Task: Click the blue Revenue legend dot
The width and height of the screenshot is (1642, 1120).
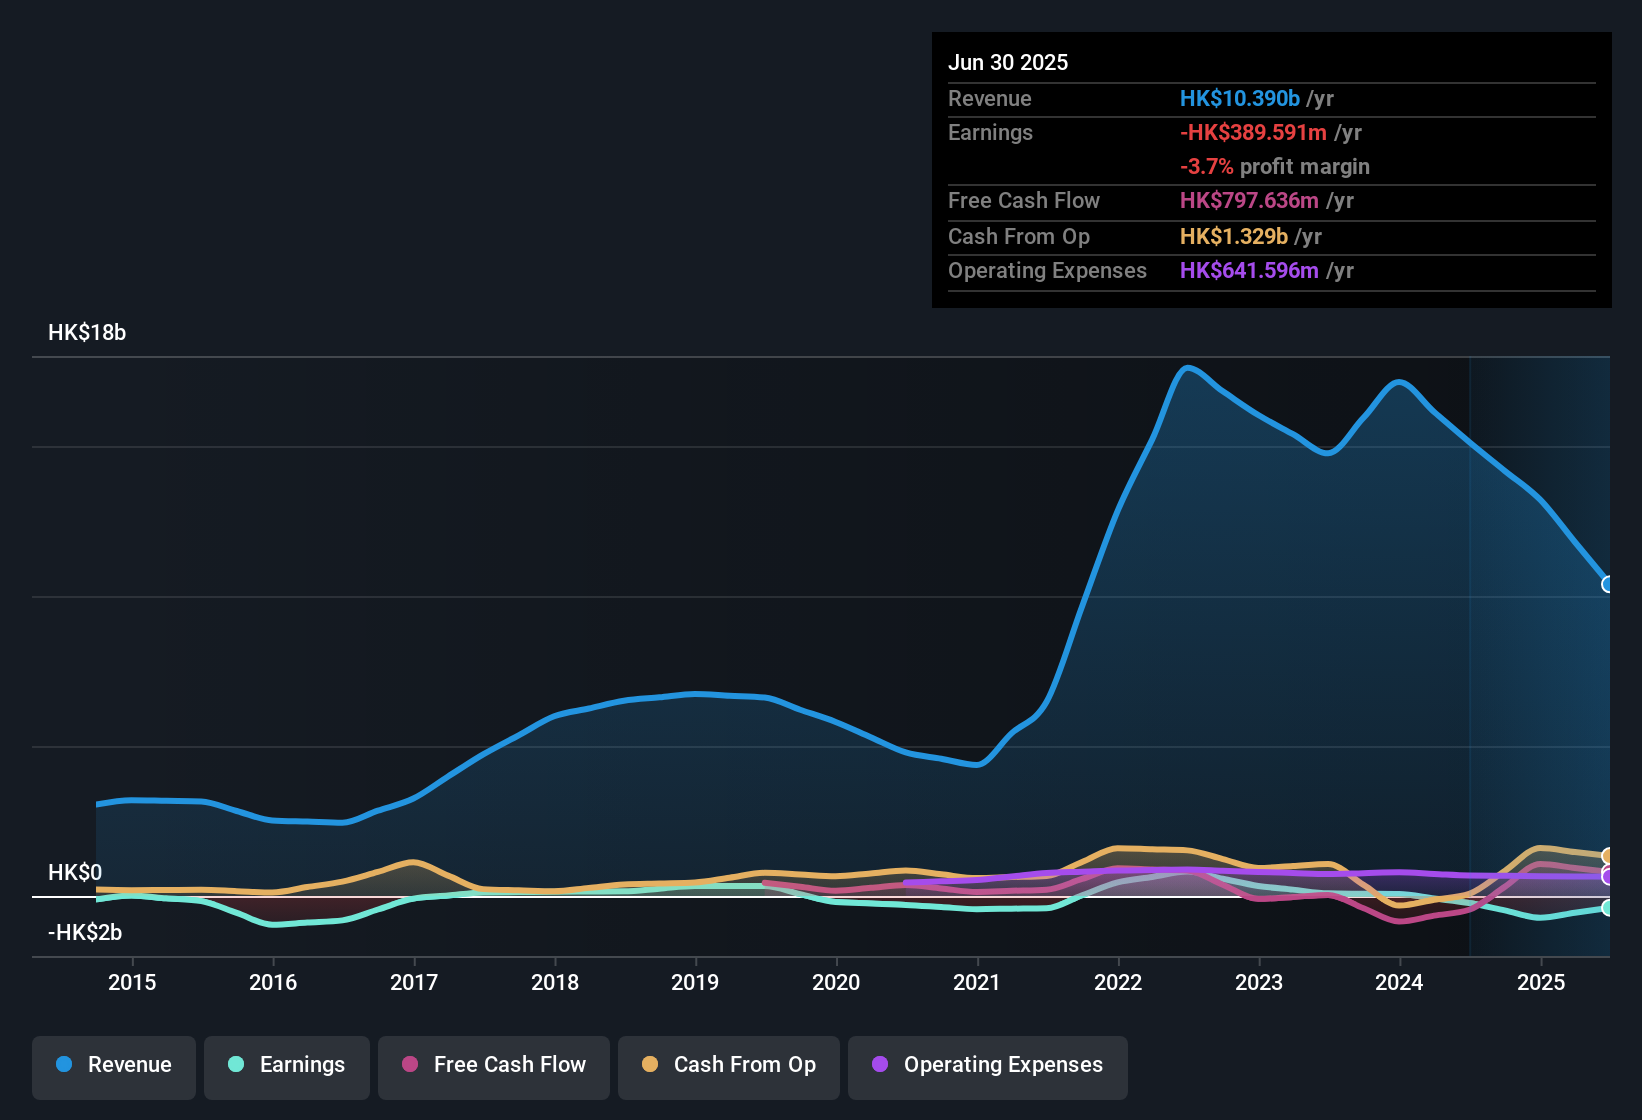Action: pos(64,1065)
